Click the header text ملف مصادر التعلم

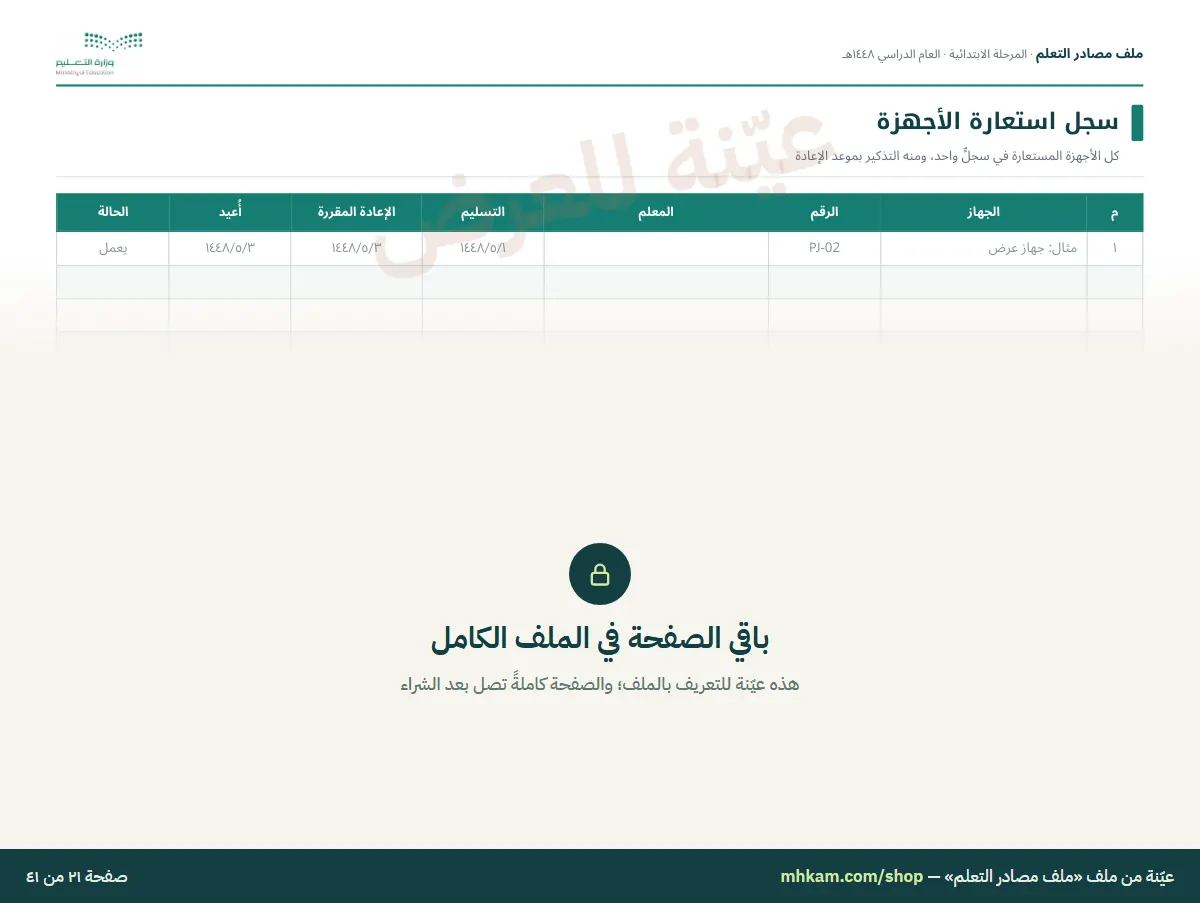pos(1089,53)
